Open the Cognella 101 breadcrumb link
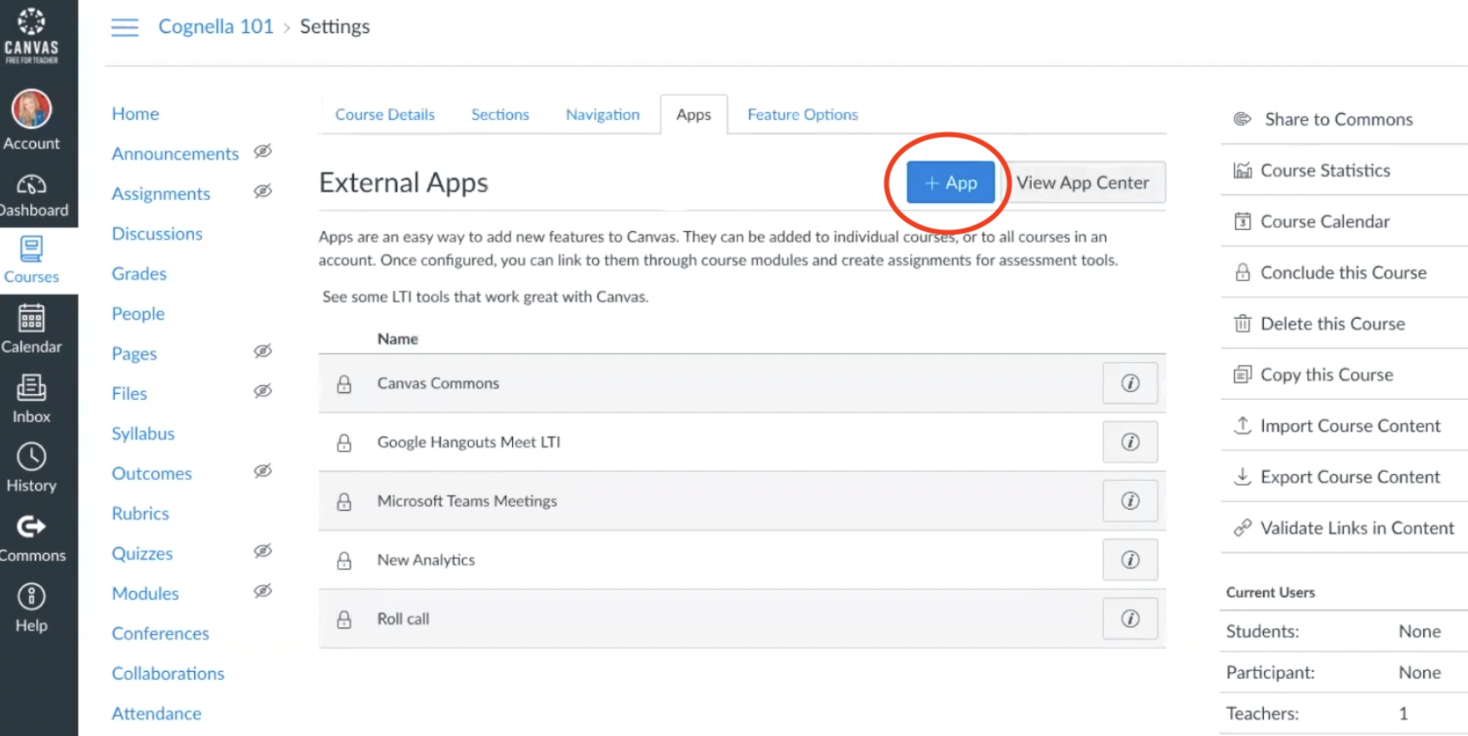This screenshot has height=736, width=1468. pyautogui.click(x=216, y=27)
